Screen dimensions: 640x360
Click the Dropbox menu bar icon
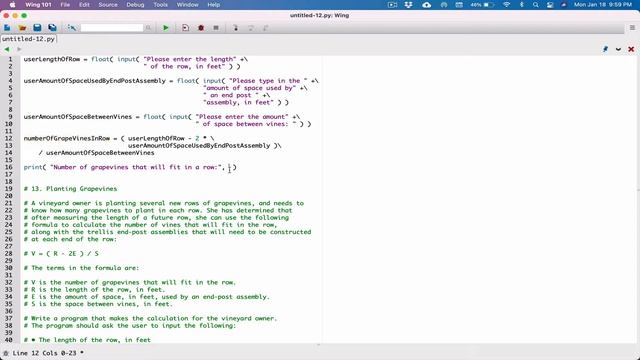click(x=409, y=5)
